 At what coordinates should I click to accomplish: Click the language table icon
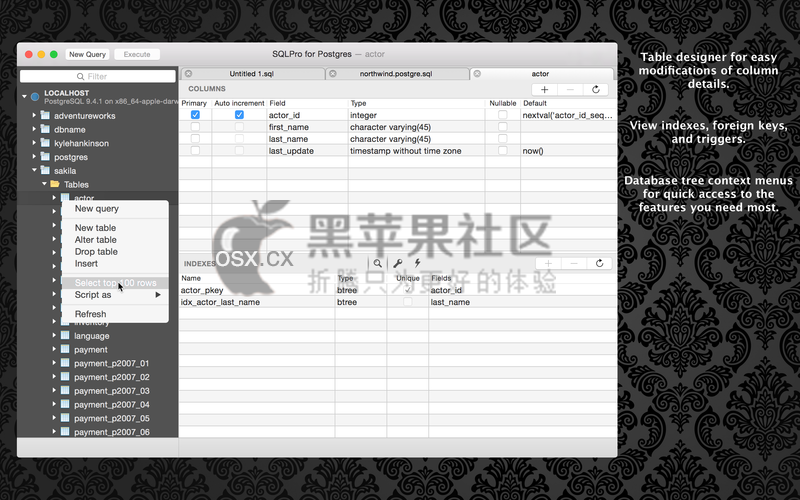(x=65, y=335)
